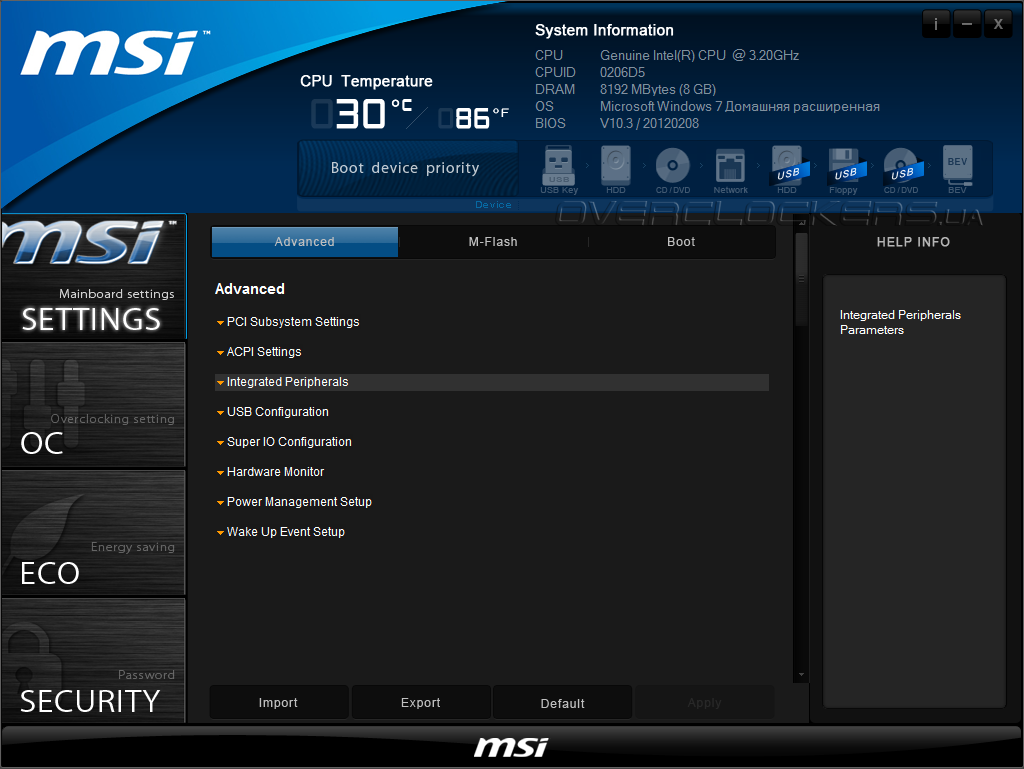Open the OC Overclocking setting panel
Viewport: 1024px width, 769px height.
pyautogui.click(x=93, y=405)
